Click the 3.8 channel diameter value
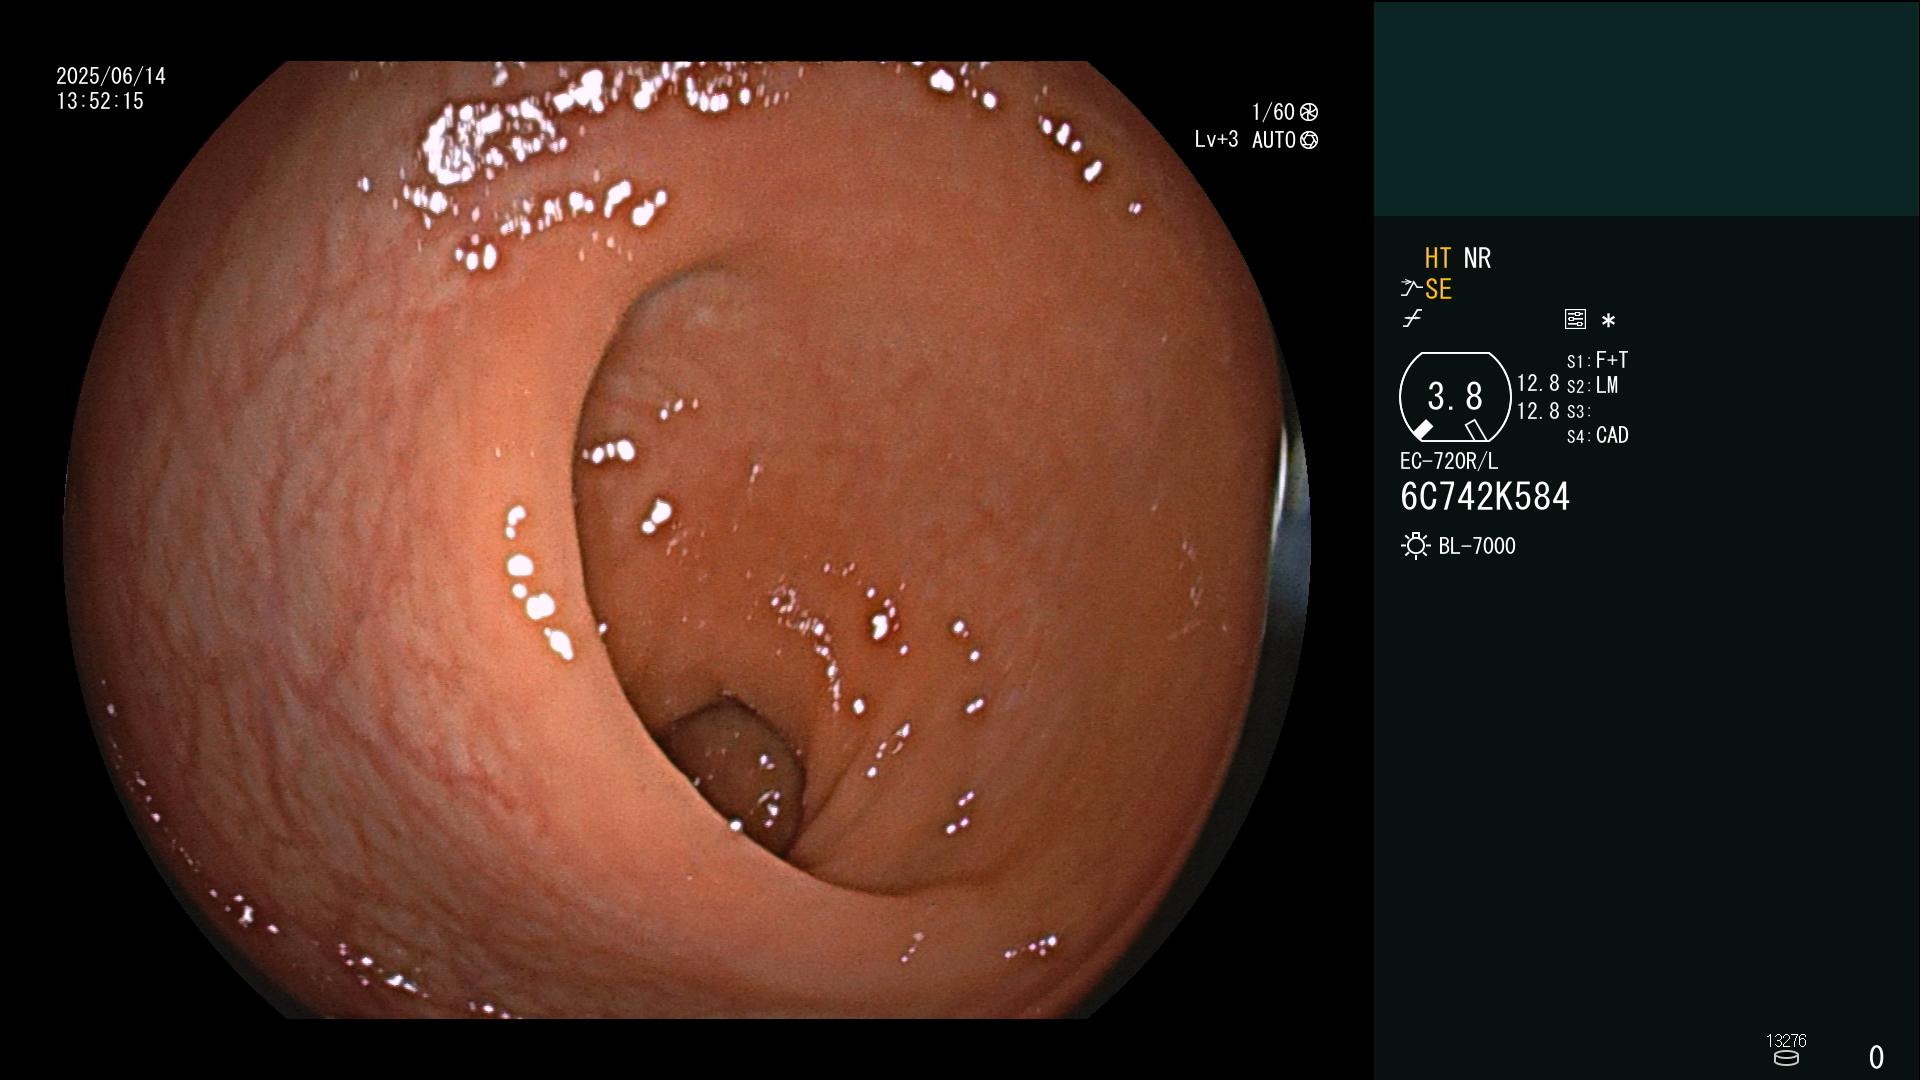The image size is (1920, 1080). click(x=1455, y=396)
